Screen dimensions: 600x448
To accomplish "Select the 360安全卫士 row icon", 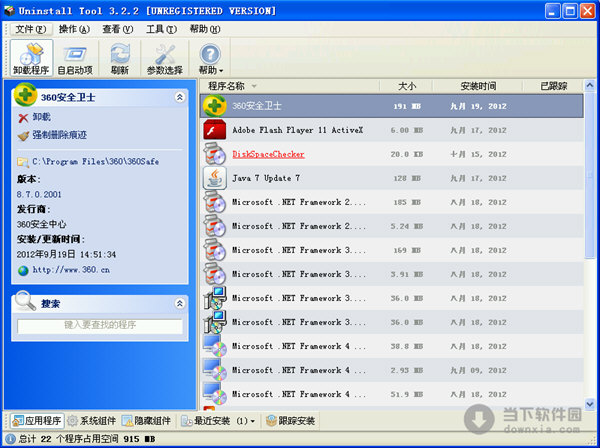I will [x=215, y=106].
